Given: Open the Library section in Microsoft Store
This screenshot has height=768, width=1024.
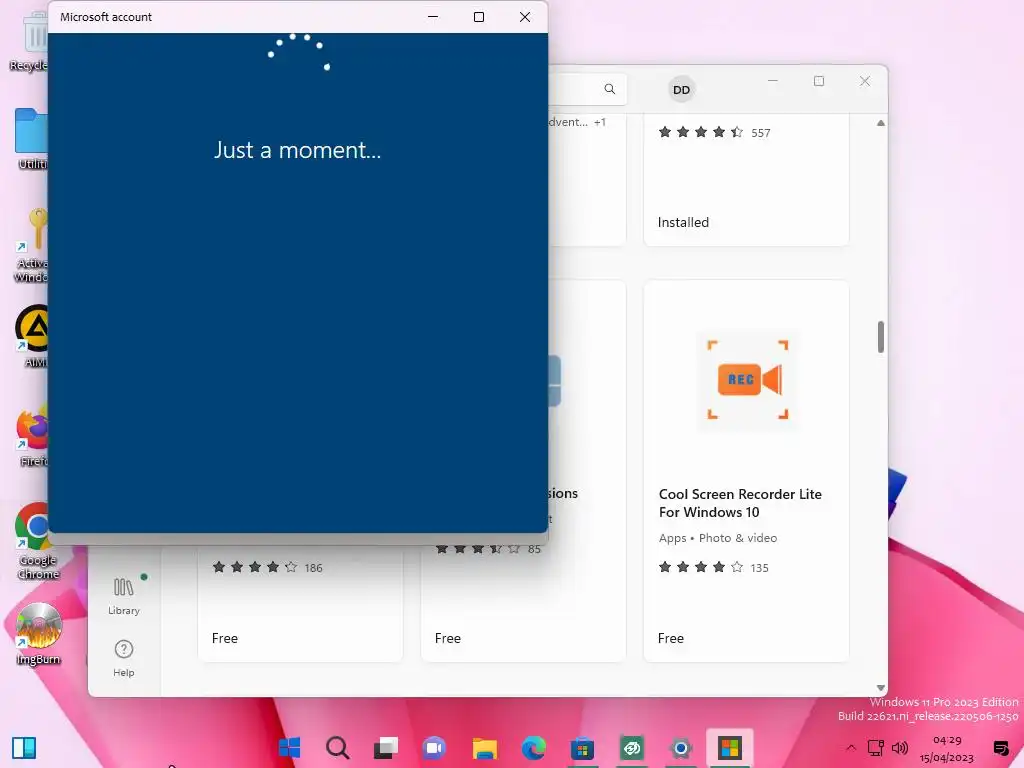Looking at the screenshot, I should coord(123,596).
